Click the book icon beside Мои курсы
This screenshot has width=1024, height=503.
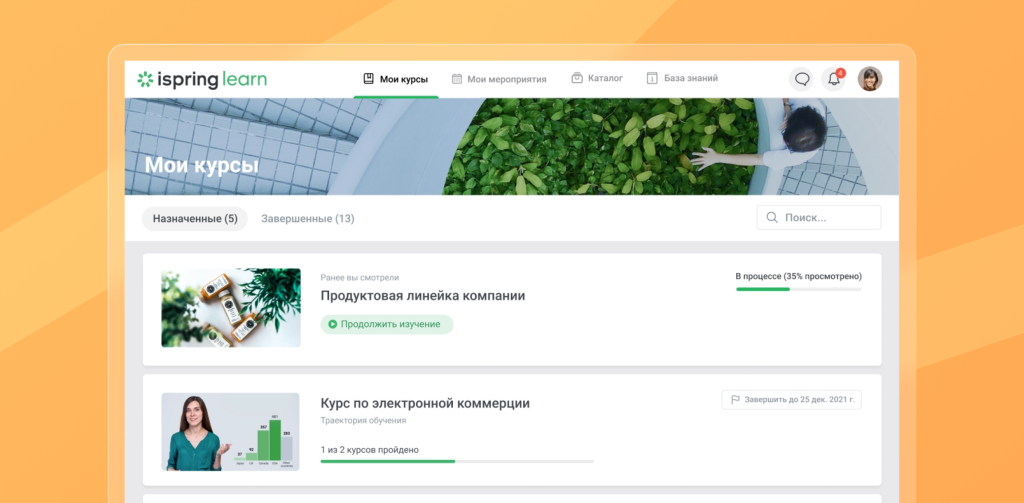click(x=368, y=78)
